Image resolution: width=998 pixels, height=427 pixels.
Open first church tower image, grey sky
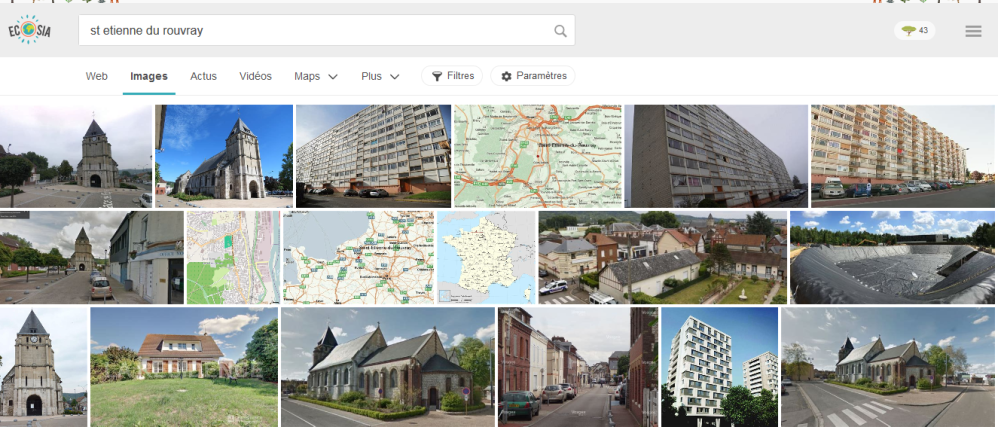pyautogui.click(x=76, y=156)
